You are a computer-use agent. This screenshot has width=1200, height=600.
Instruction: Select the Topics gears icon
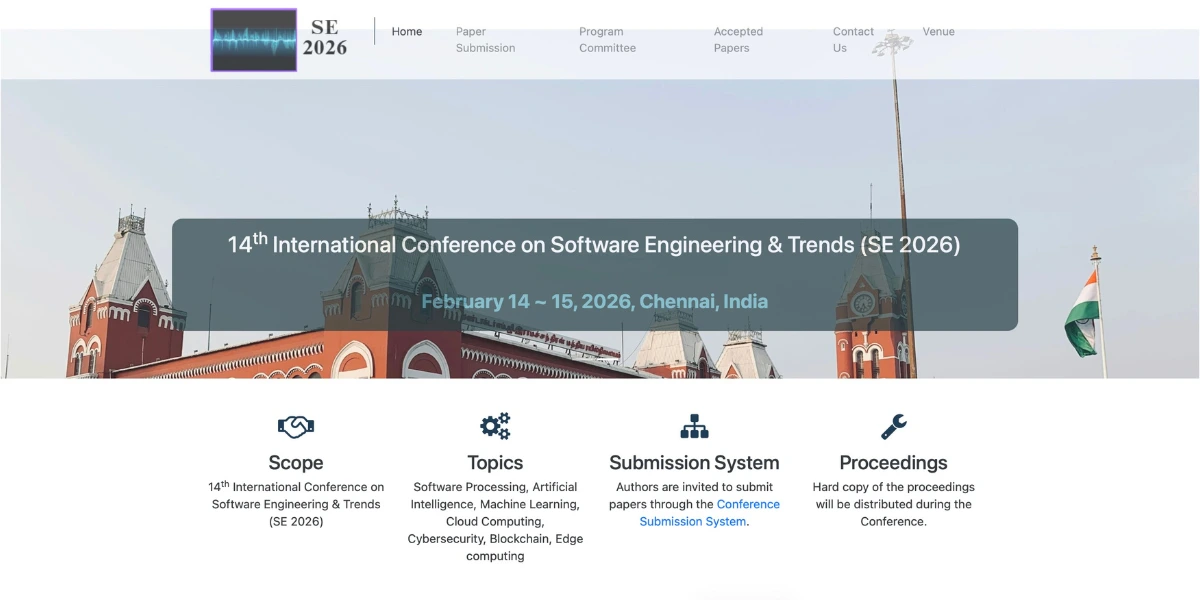(x=495, y=426)
